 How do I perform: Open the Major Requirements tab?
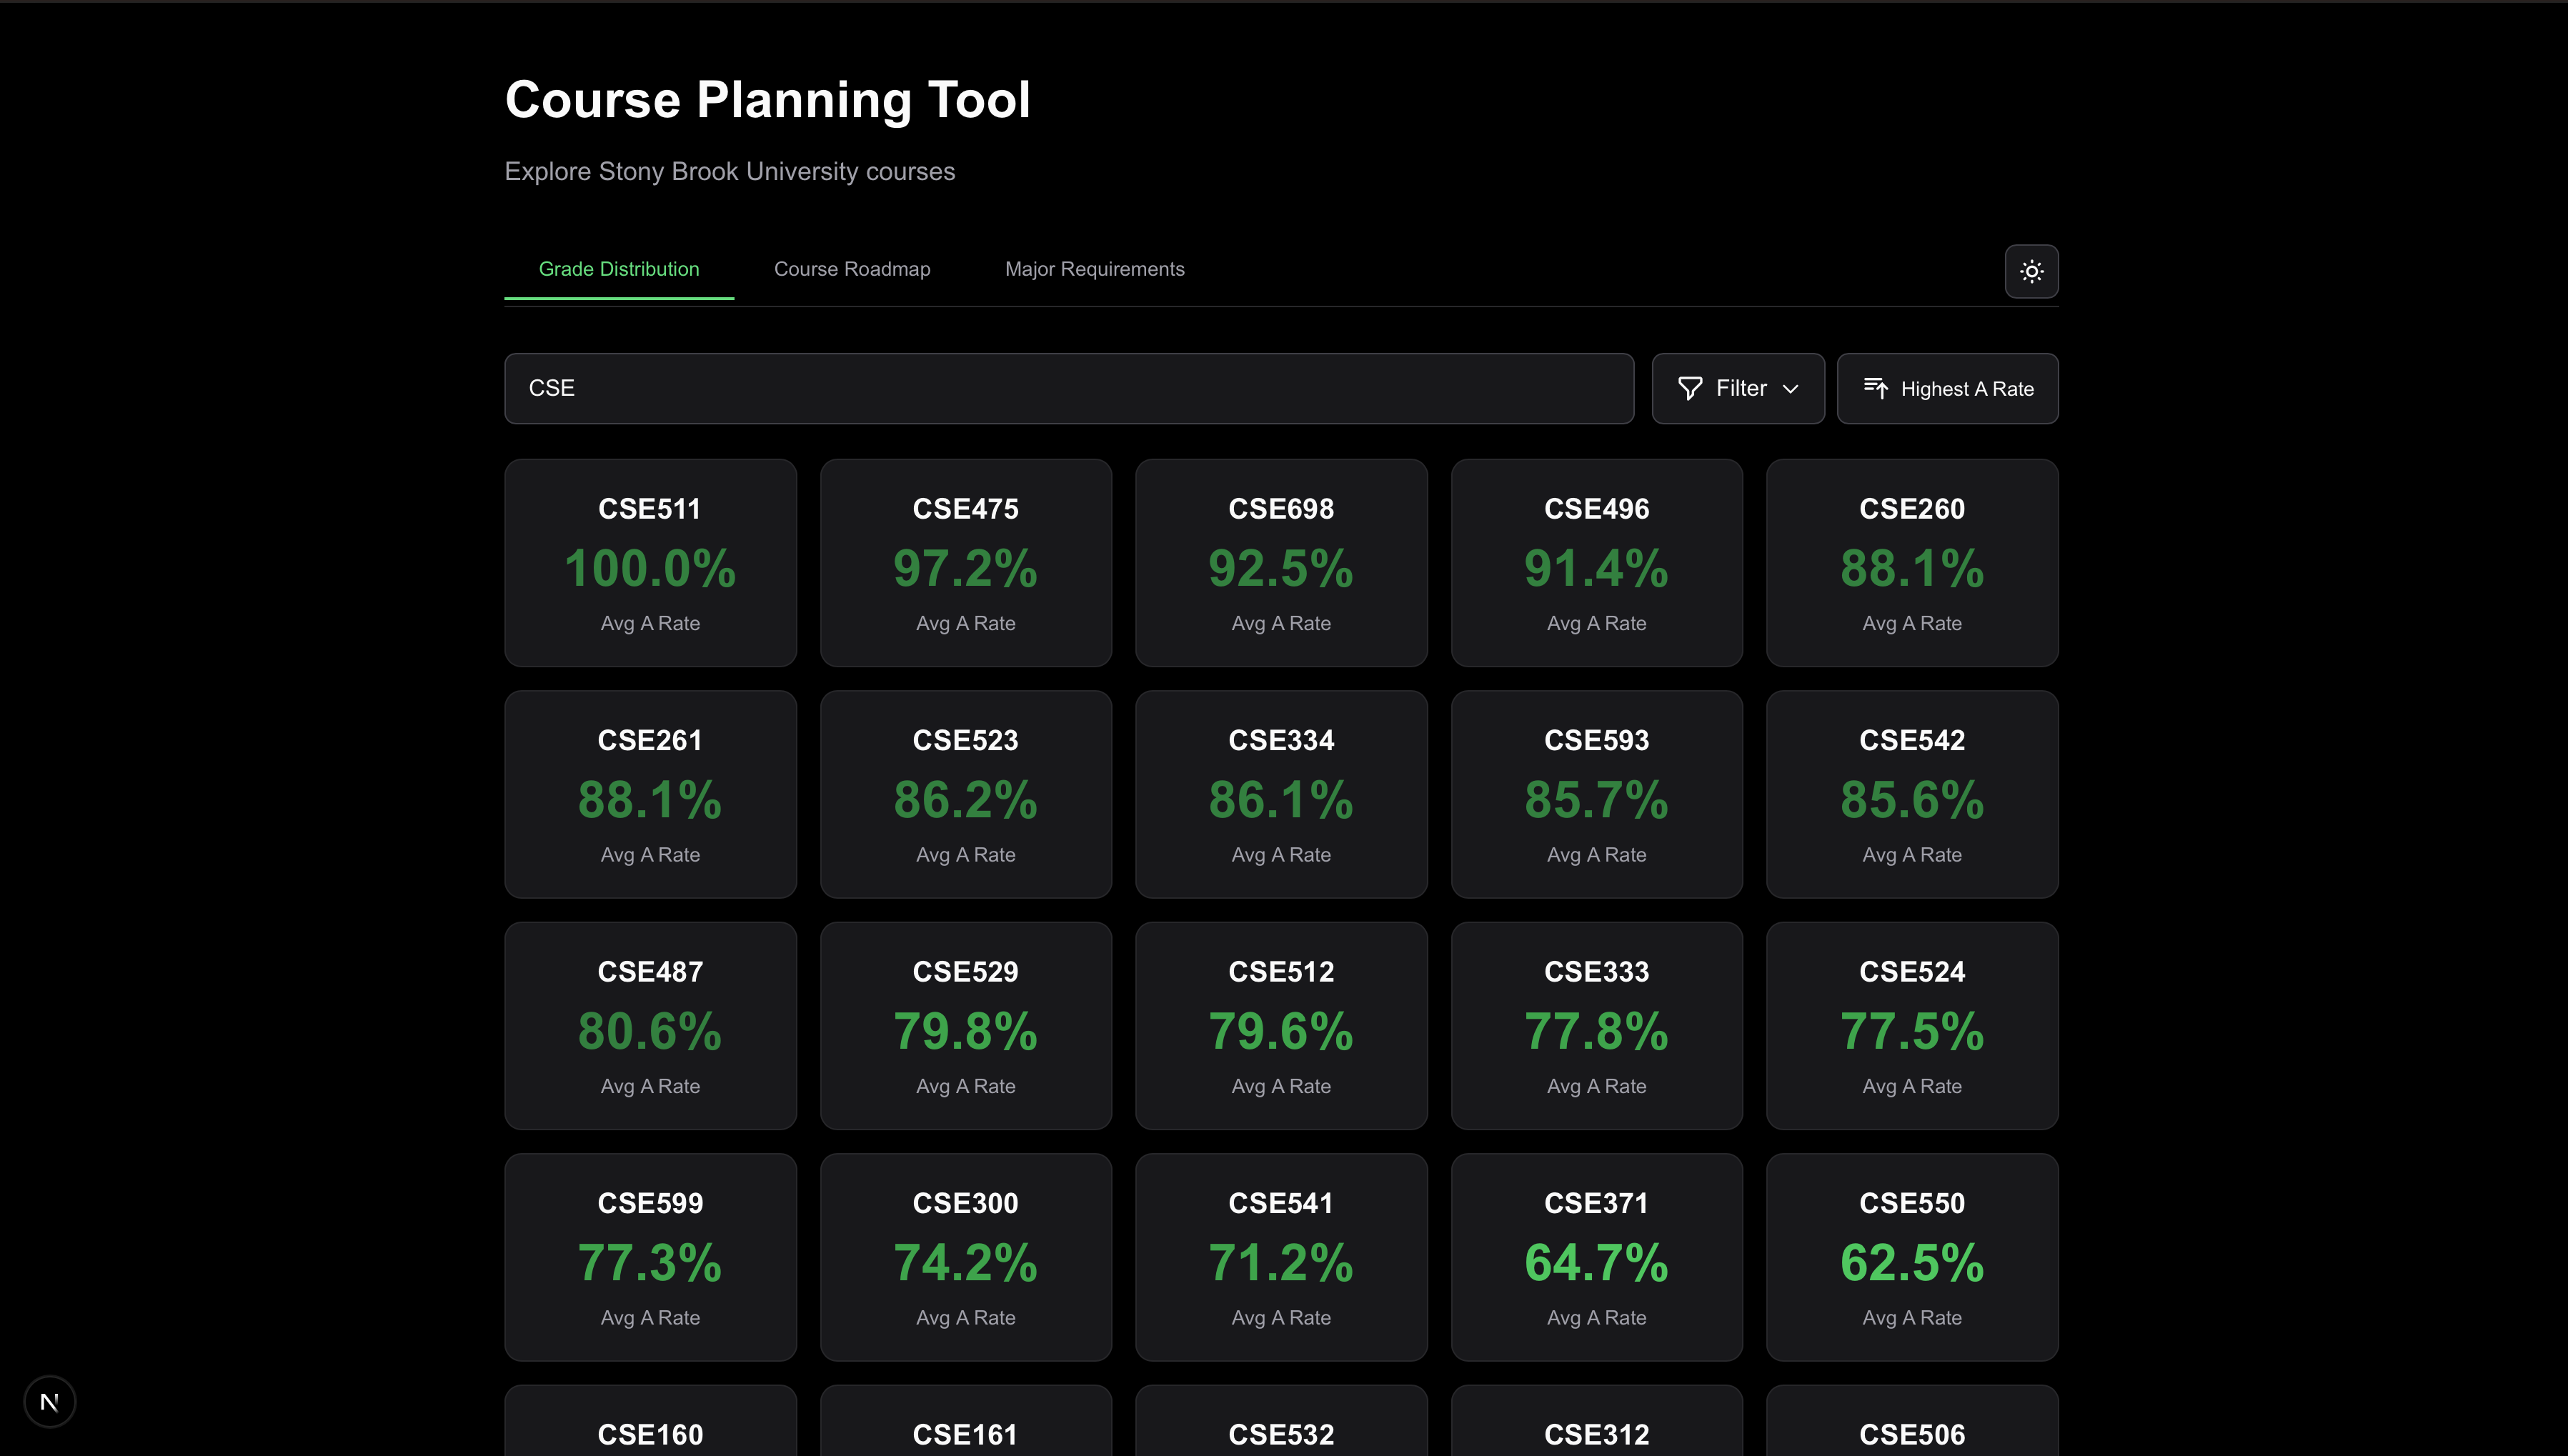pos(1094,269)
